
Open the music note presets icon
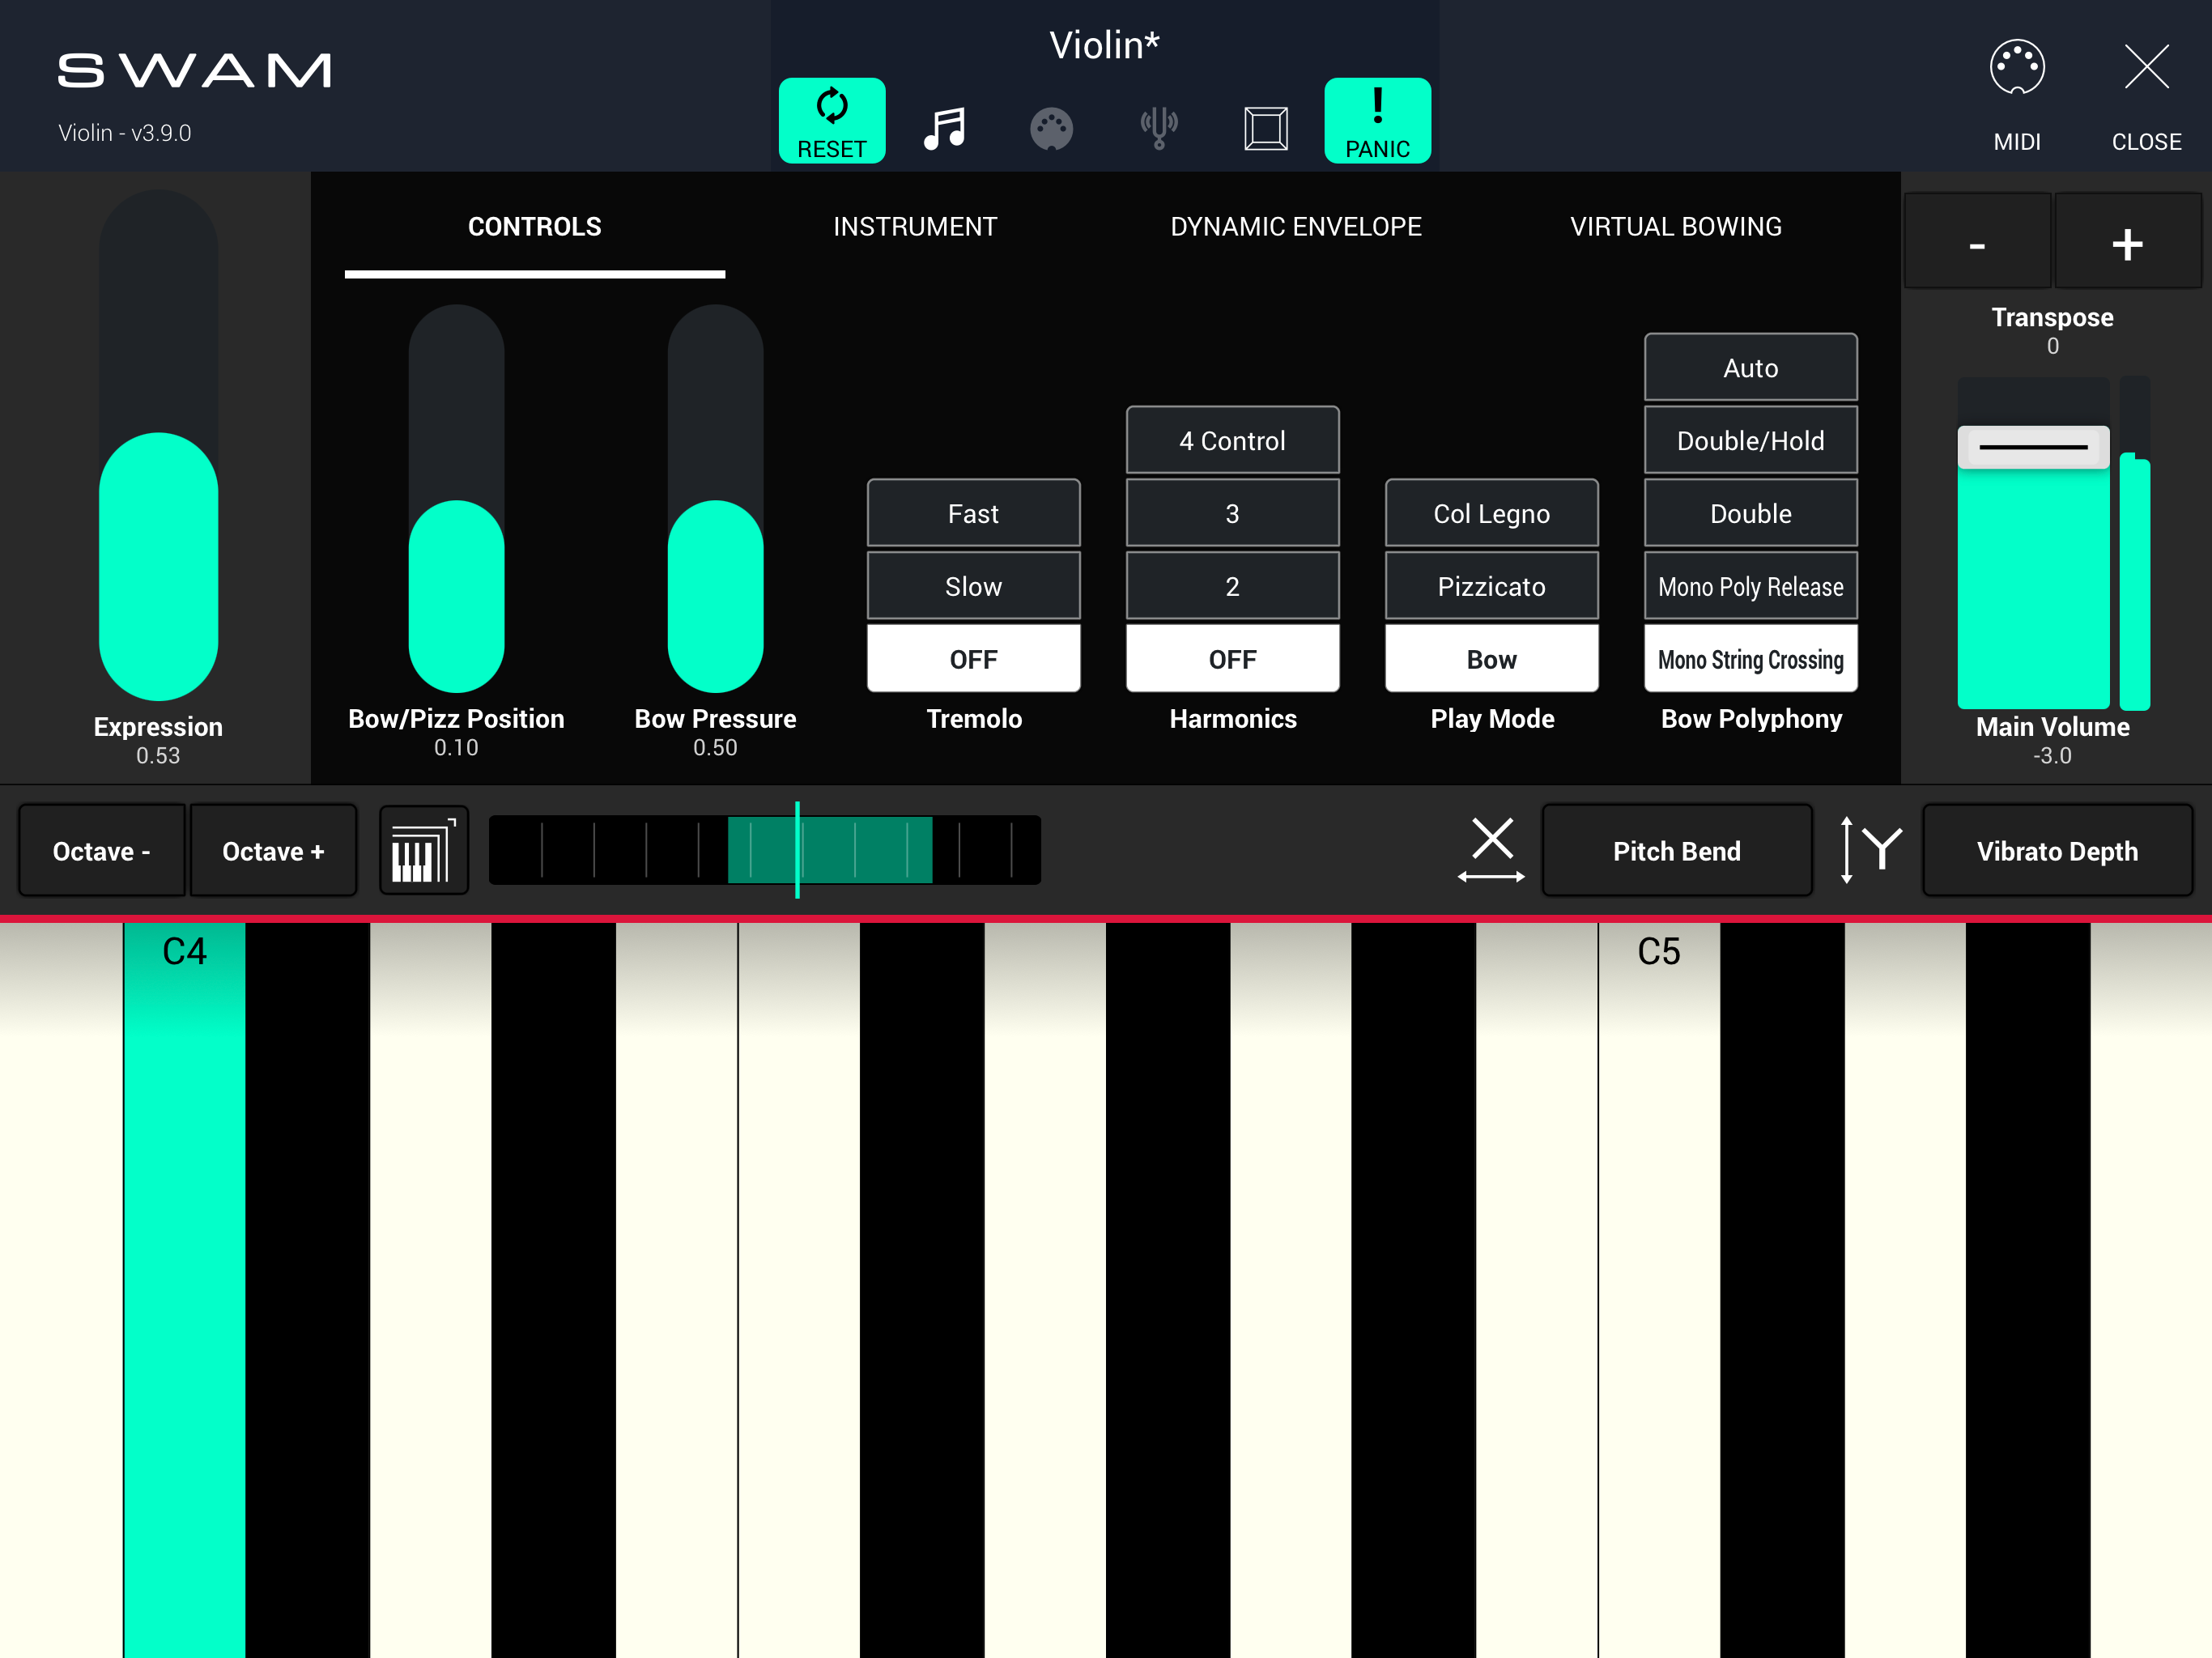[x=944, y=128]
